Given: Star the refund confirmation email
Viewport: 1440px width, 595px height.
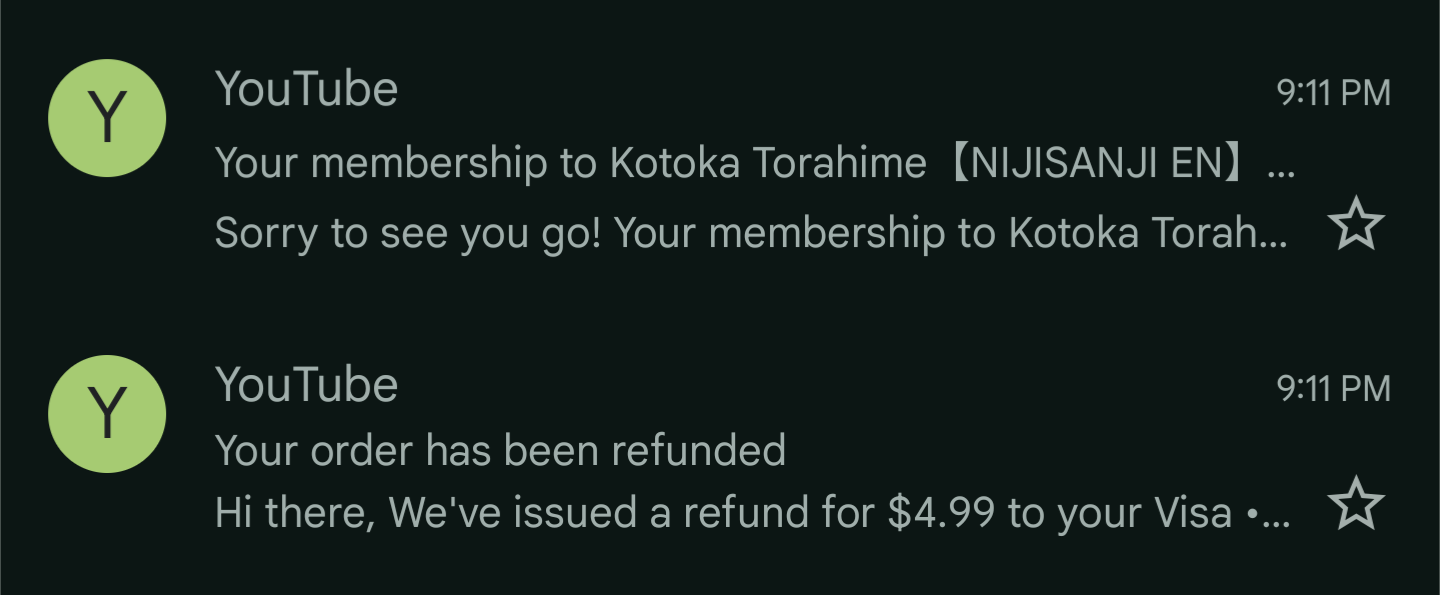Looking at the screenshot, I should click(x=1356, y=504).
